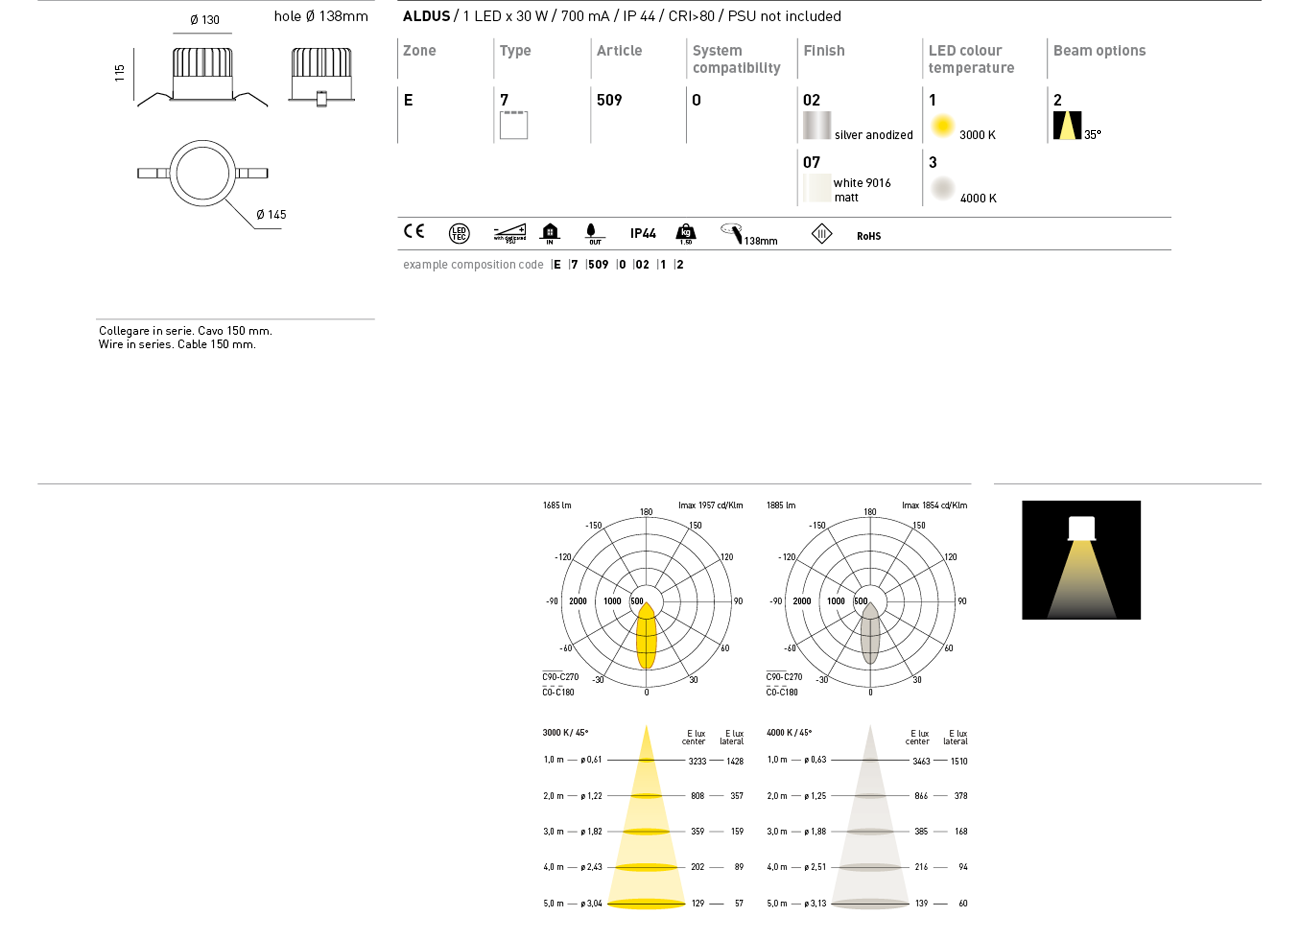Screen dimensions: 1300x940
Task: Click the Beam options header
Action: coord(1099,51)
